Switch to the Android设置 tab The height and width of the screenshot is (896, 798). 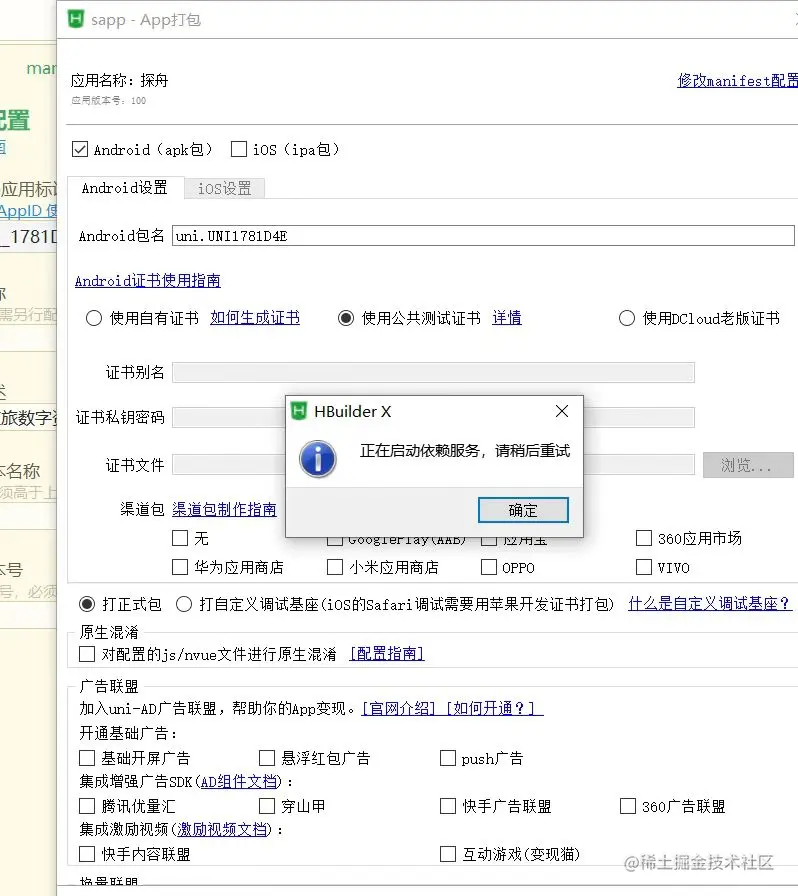pyautogui.click(x=125, y=188)
